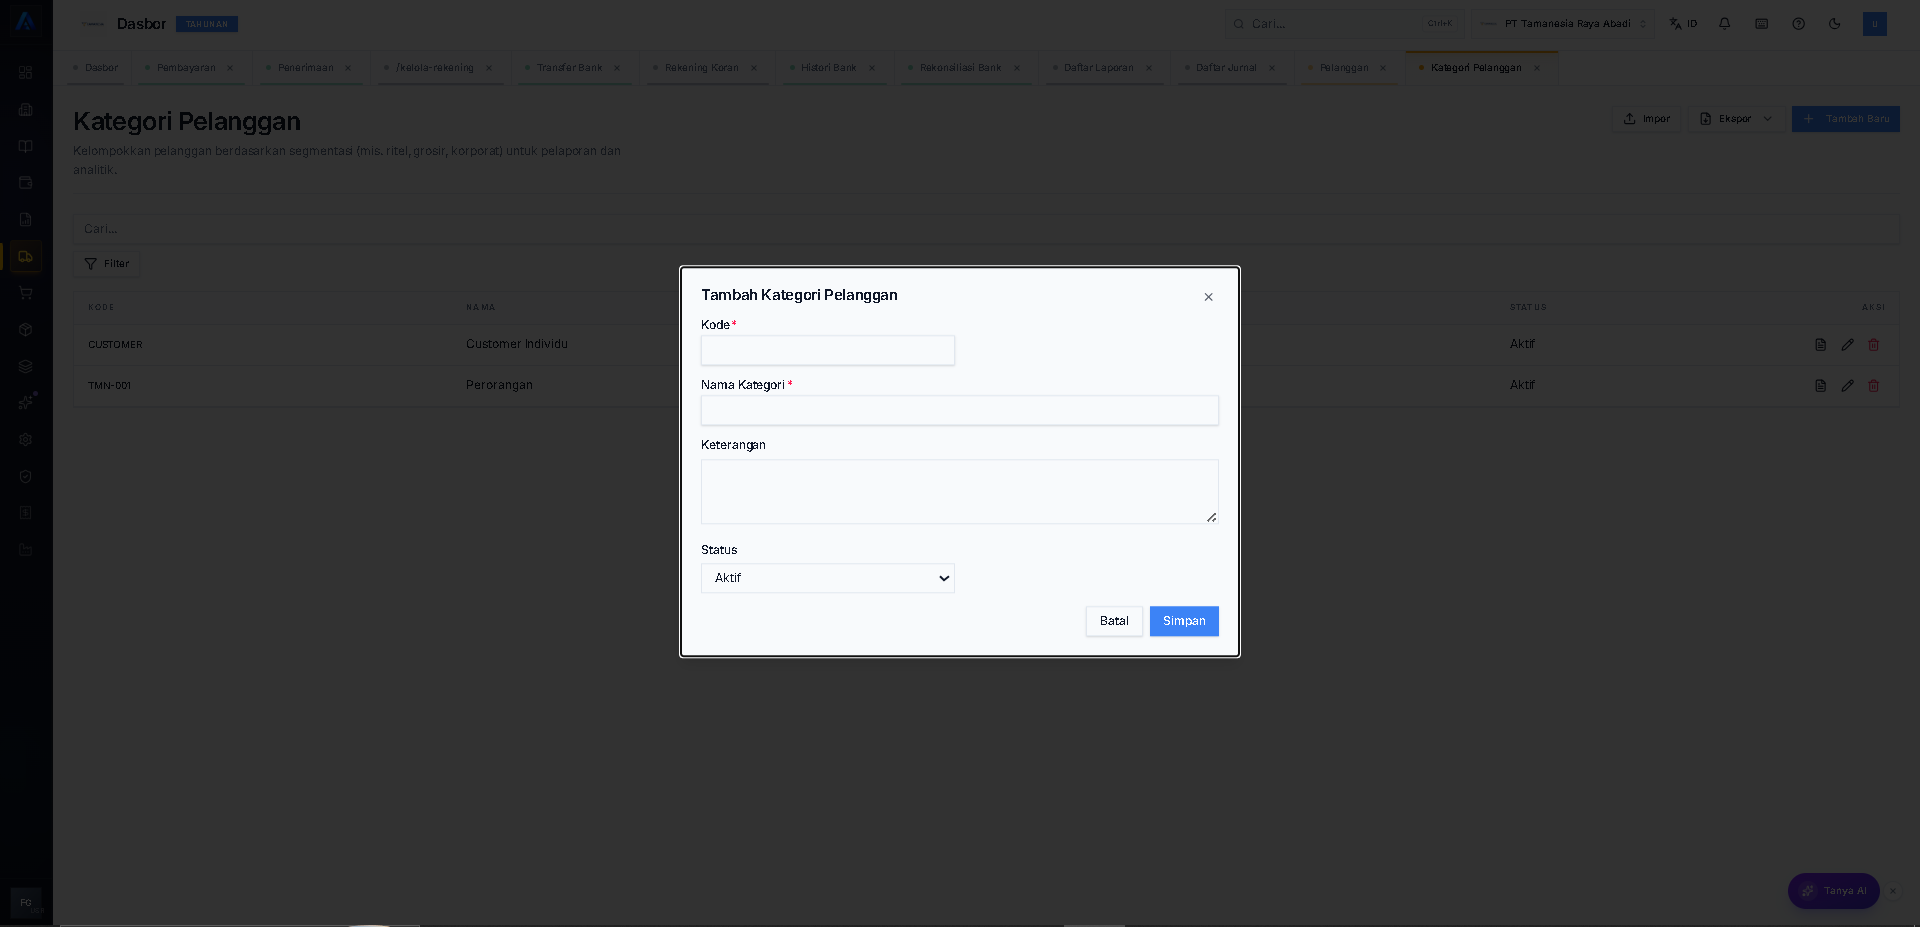Toggle dark mode moon icon
The image size is (1920, 927).
pos(1835,23)
